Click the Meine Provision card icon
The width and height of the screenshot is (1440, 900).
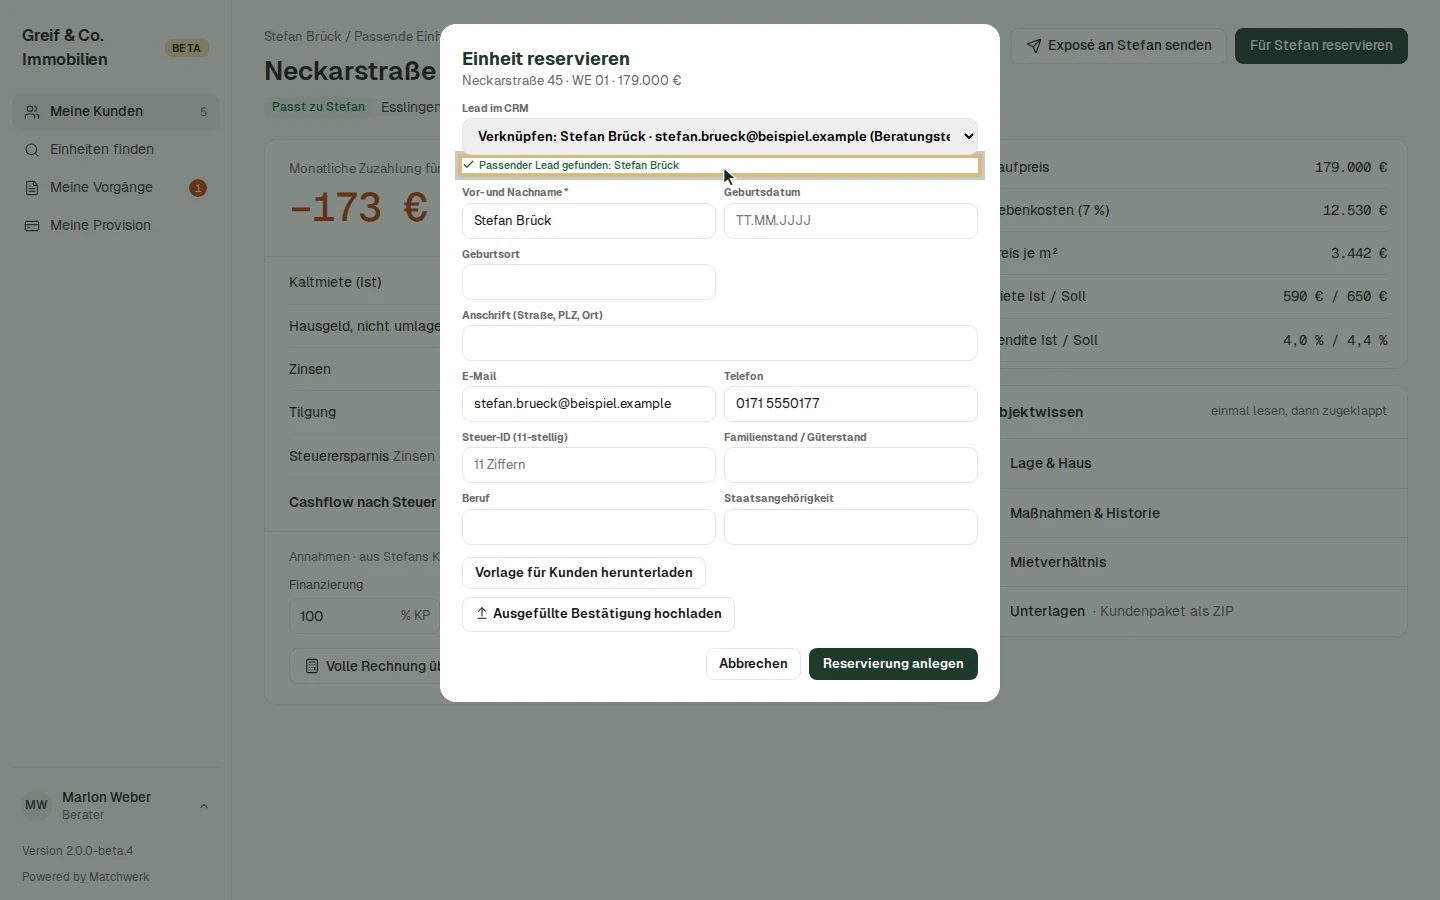point(32,226)
